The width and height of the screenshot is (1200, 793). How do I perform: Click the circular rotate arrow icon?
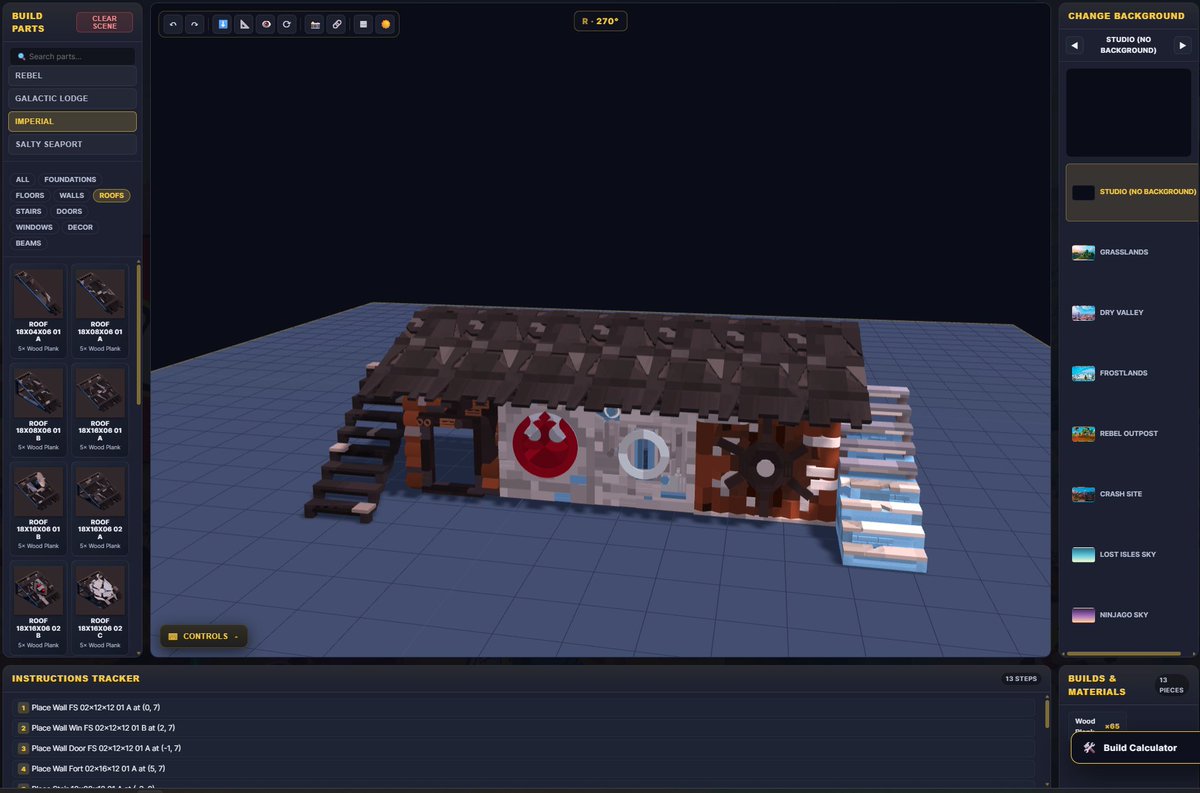click(x=288, y=24)
